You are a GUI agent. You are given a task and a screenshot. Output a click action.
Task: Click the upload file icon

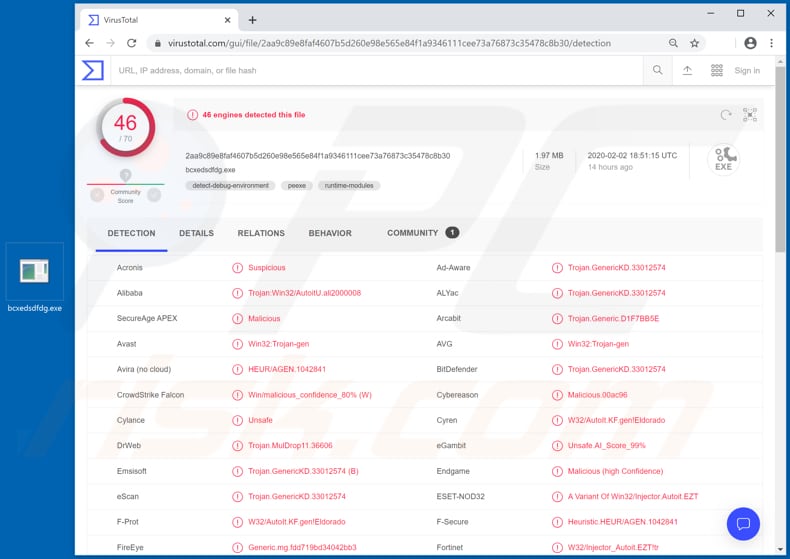pyautogui.click(x=687, y=70)
